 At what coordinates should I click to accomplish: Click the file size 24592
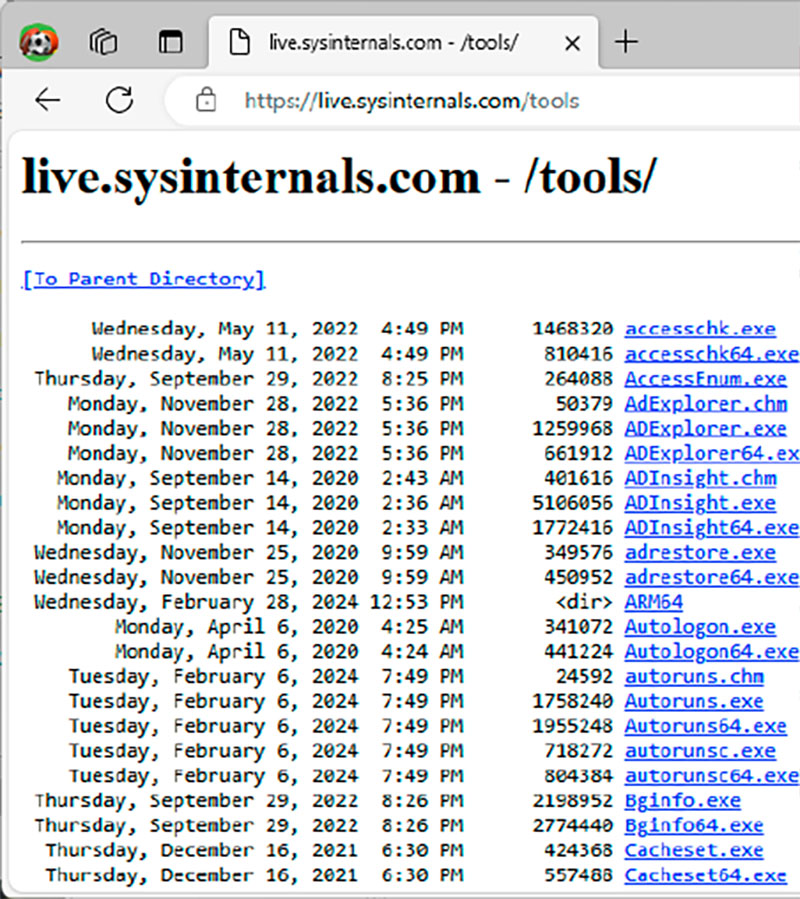point(584,677)
